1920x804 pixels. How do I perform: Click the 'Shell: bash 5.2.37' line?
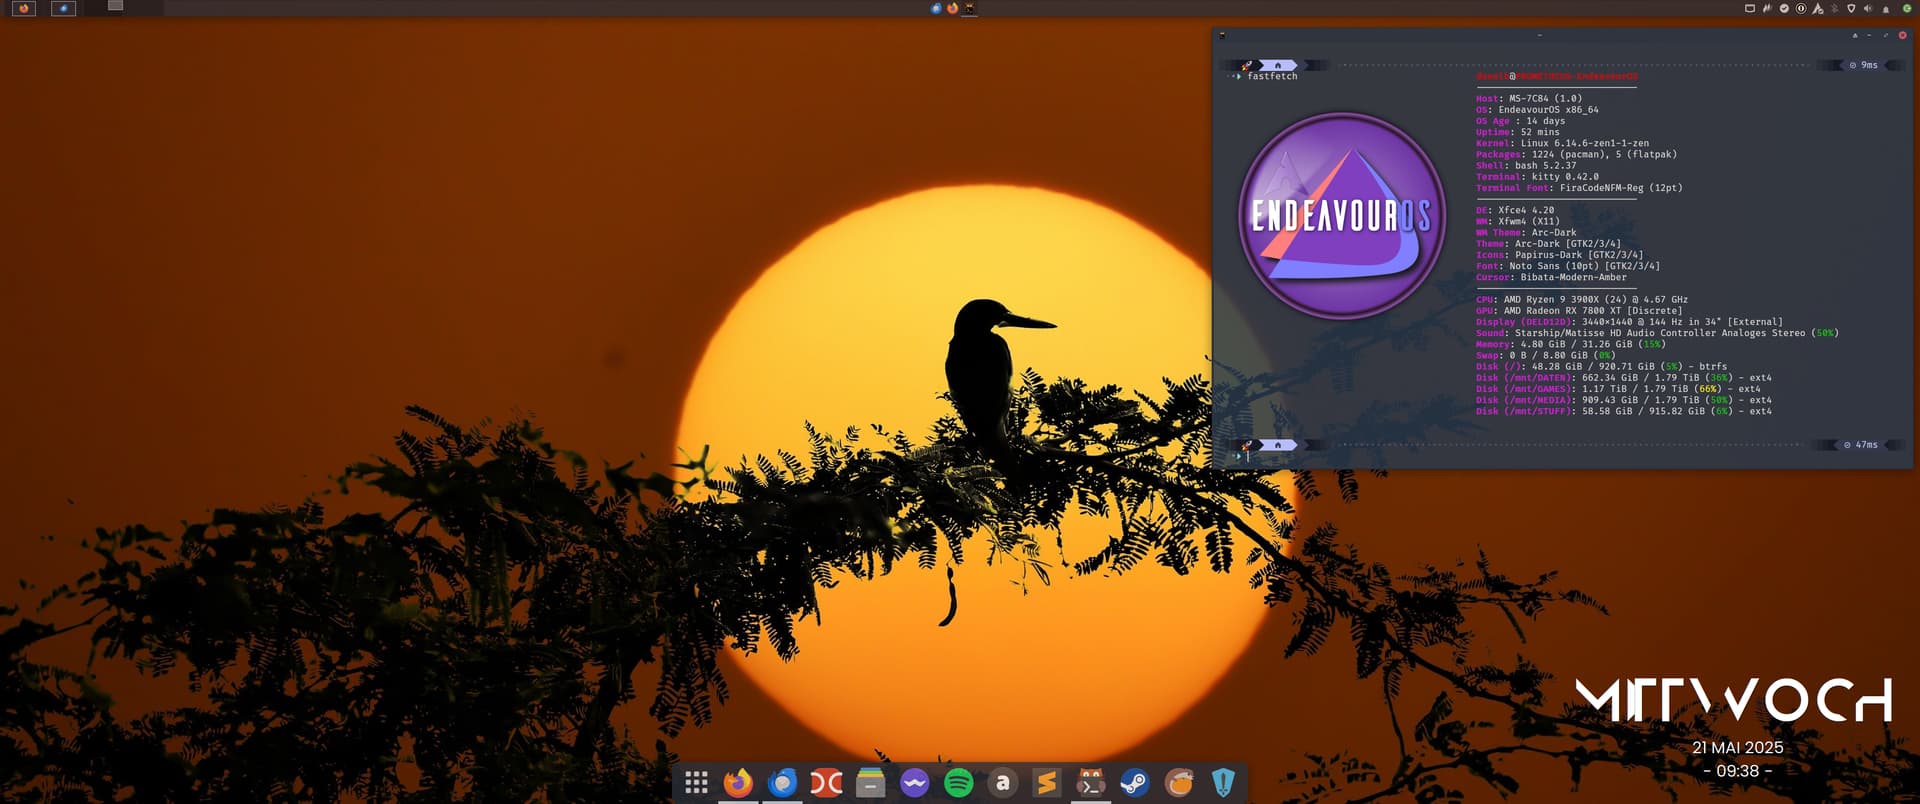coord(1526,165)
